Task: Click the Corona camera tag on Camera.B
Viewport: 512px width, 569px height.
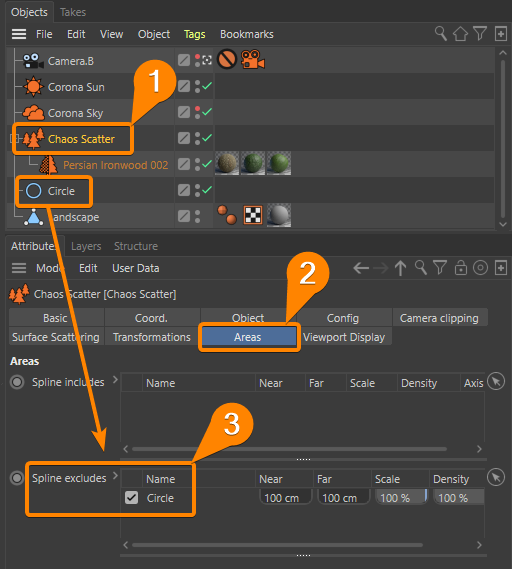Action: (253, 59)
